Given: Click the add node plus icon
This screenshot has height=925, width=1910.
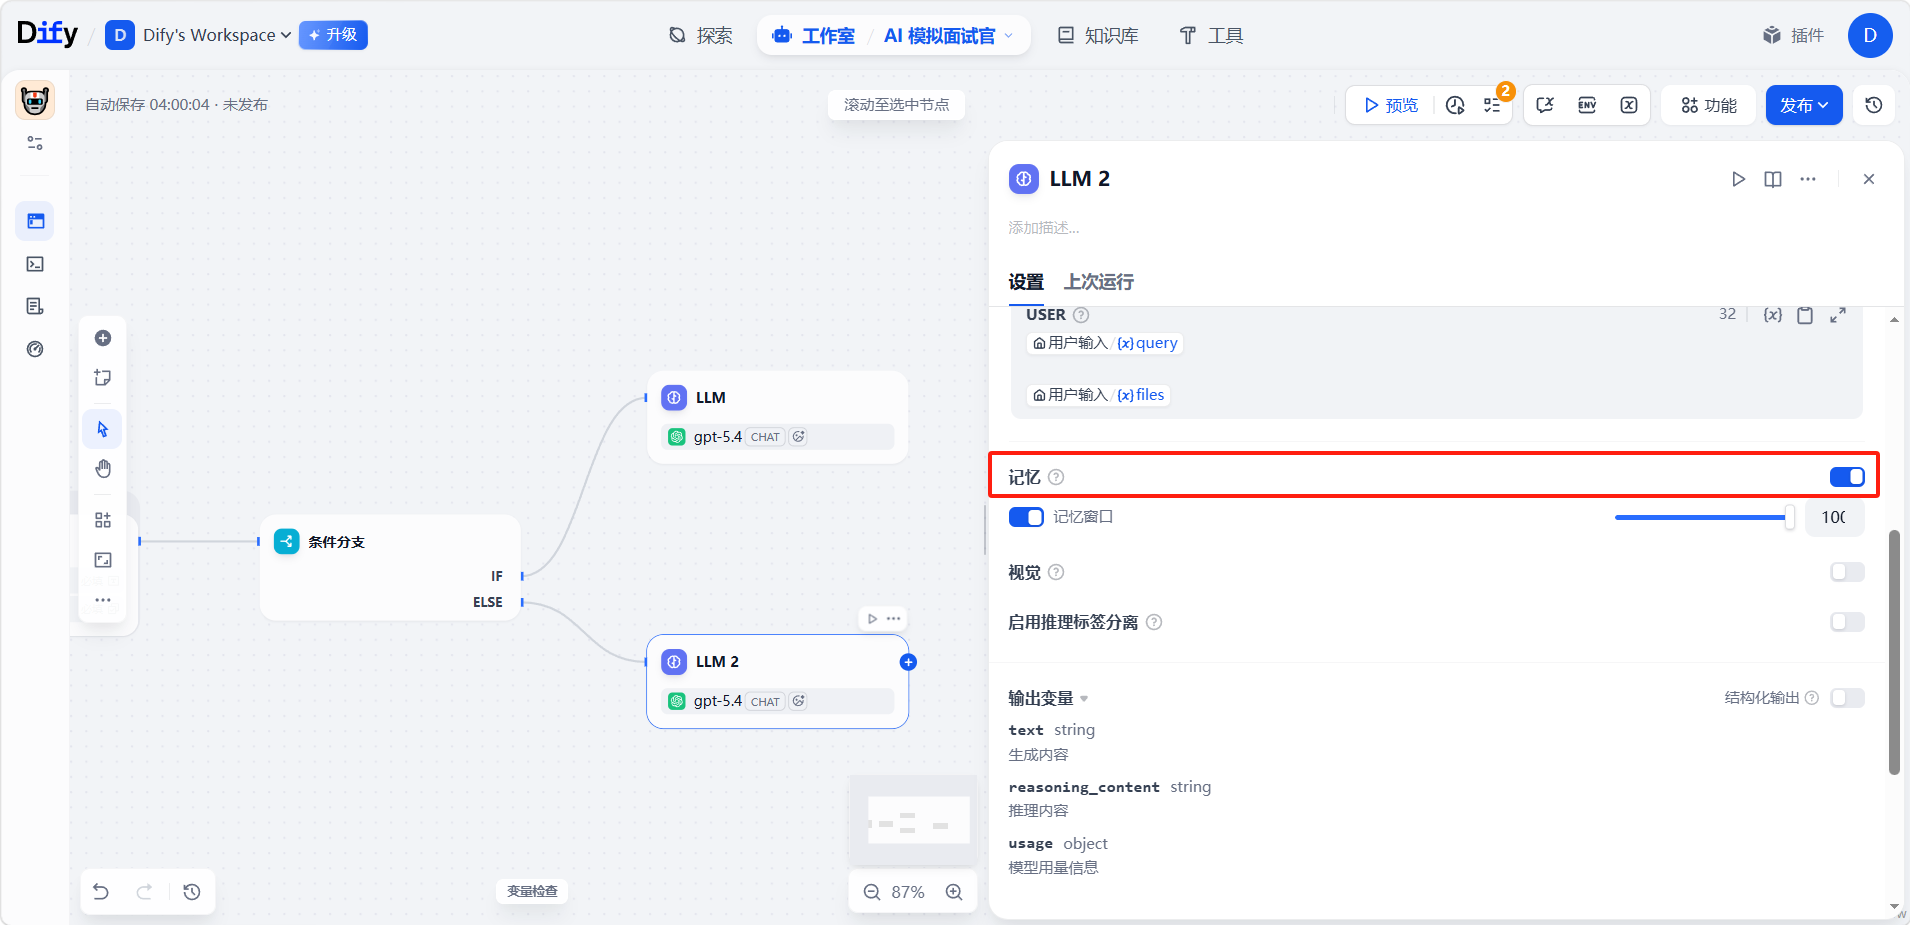Looking at the screenshot, I should 103,338.
